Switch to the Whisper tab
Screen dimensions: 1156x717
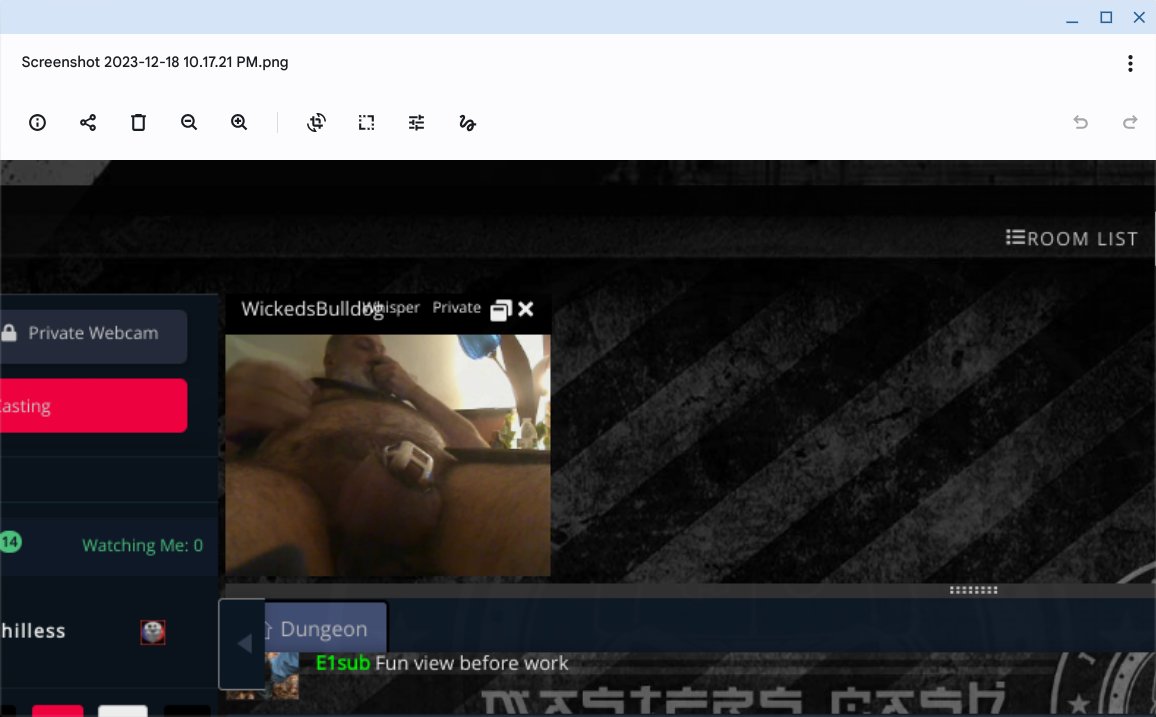pos(392,308)
